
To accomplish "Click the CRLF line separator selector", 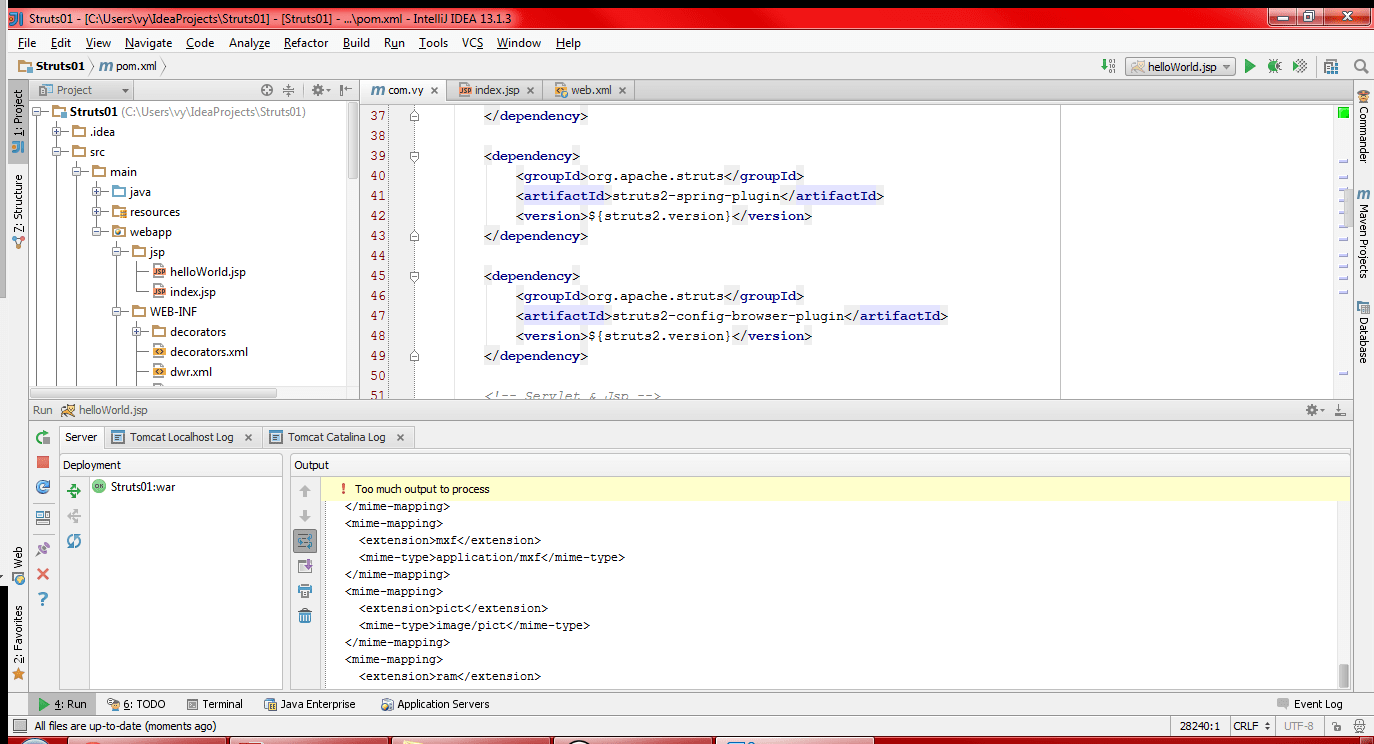I will tap(1253, 726).
